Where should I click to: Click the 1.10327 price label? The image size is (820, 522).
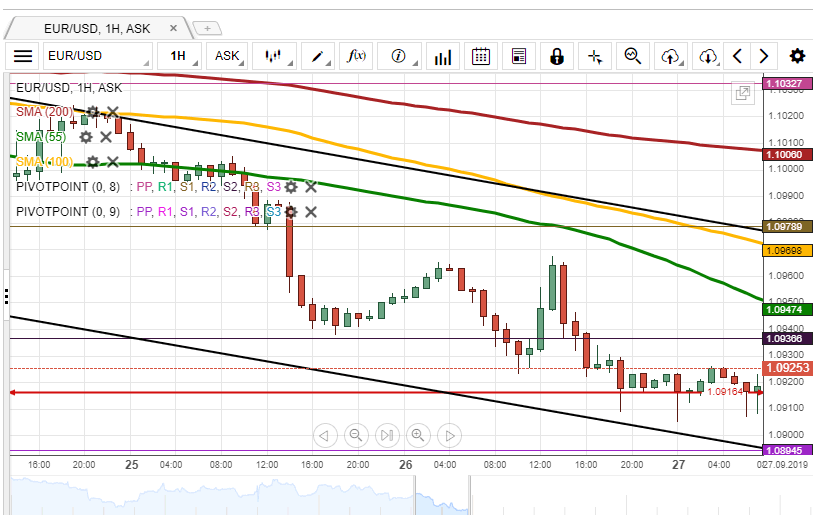[787, 83]
